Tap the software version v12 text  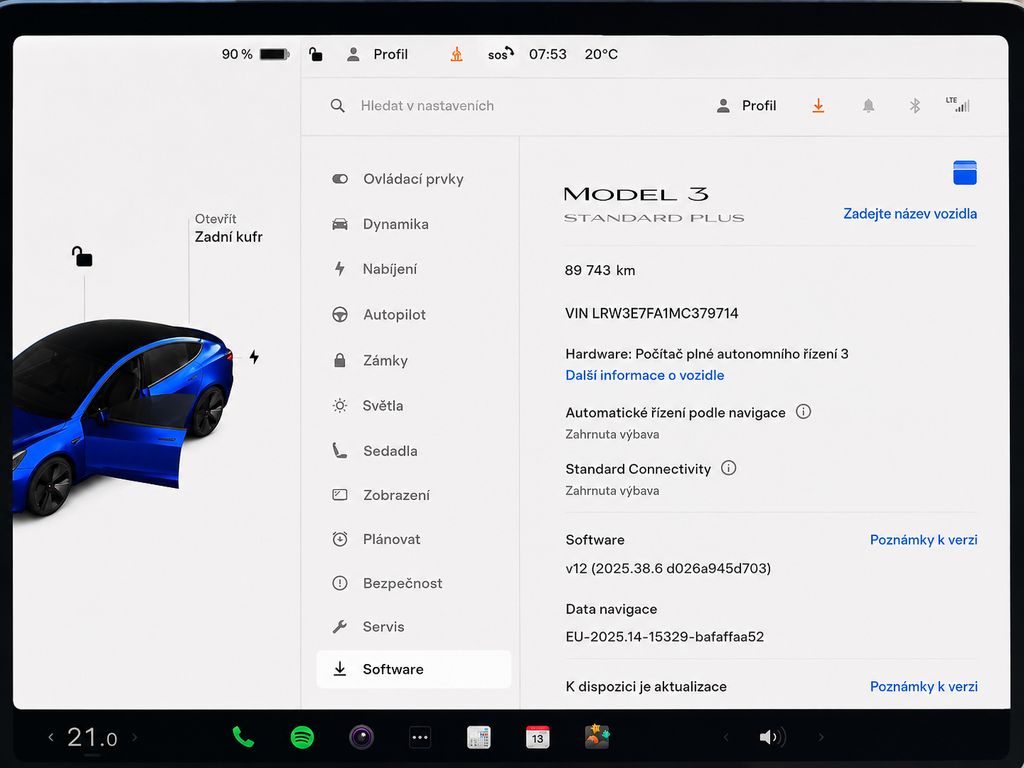[x=668, y=568]
